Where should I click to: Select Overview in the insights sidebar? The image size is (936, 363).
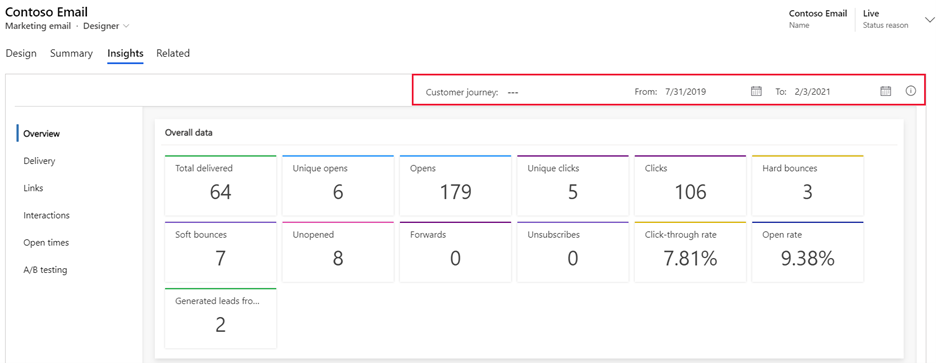(42, 134)
